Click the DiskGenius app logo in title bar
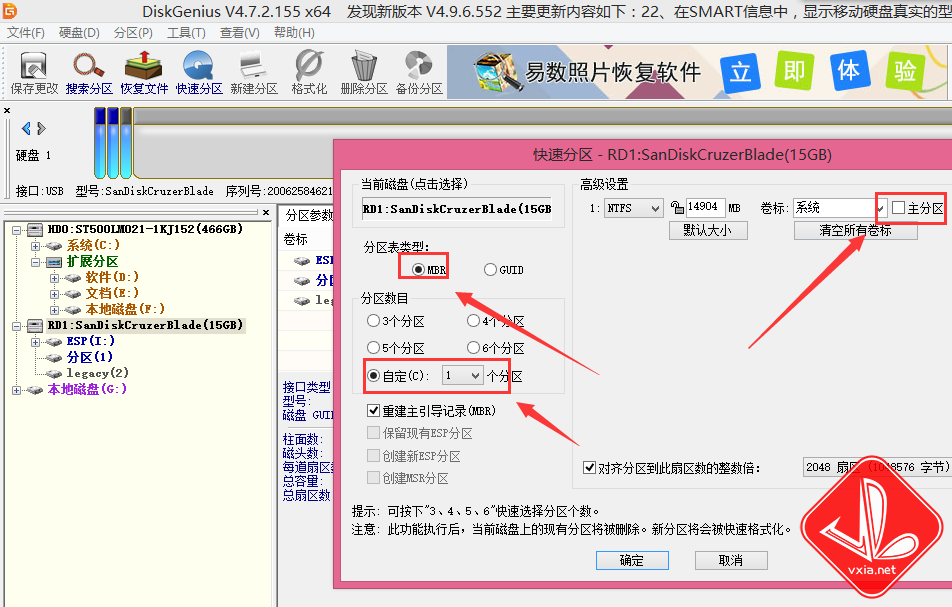The width and height of the screenshot is (952, 607). (10, 10)
